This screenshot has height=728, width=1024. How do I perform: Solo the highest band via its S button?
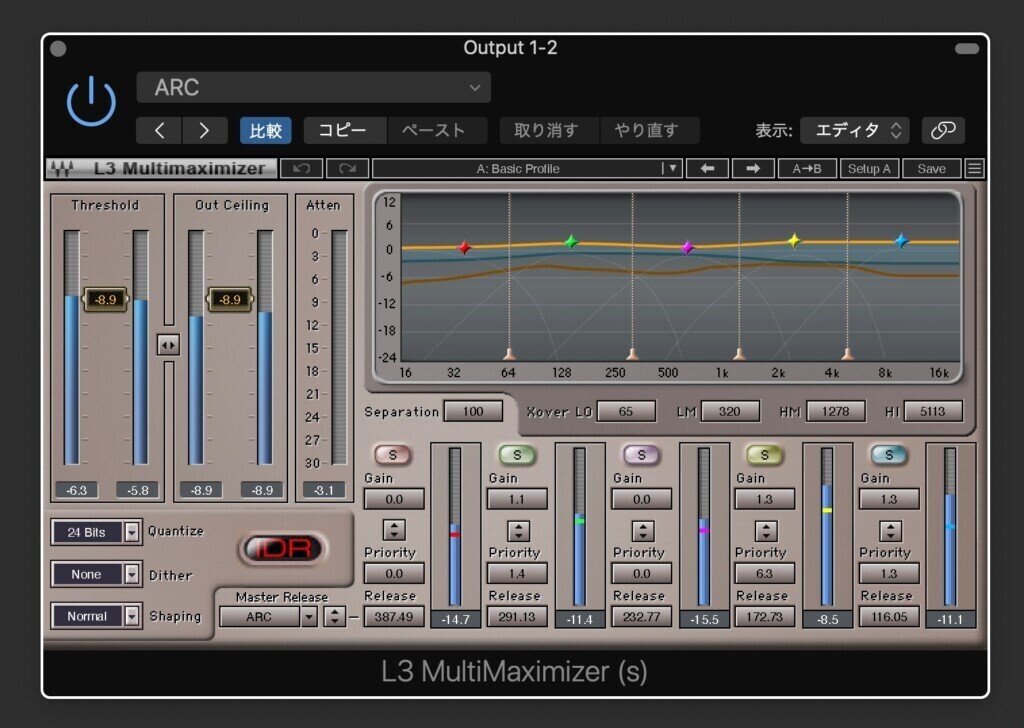coord(888,455)
